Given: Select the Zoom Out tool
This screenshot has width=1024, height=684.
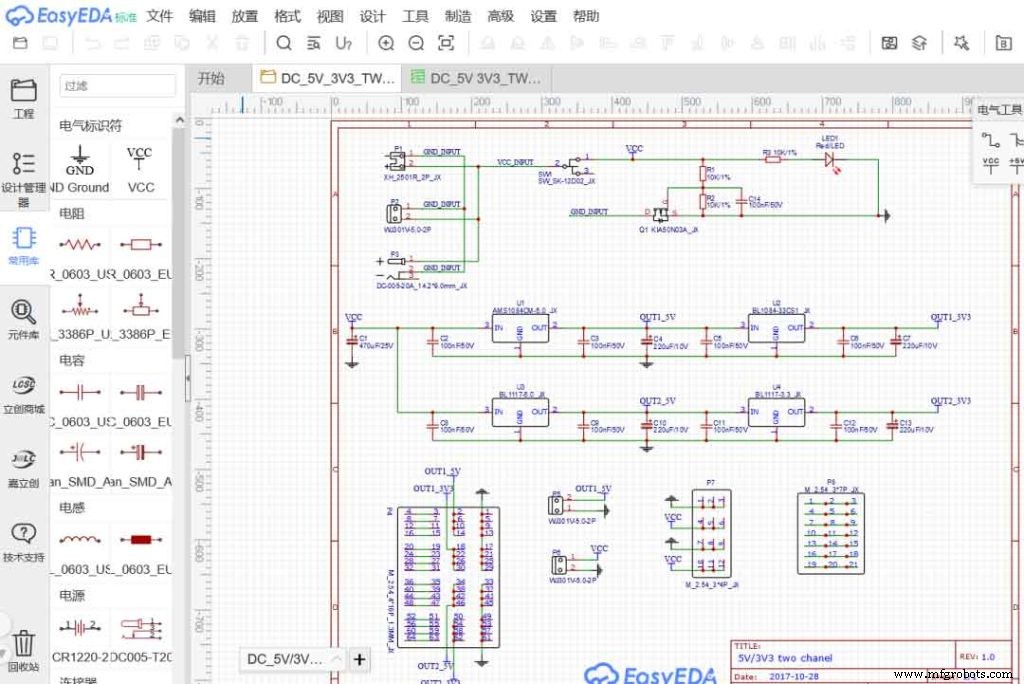Looking at the screenshot, I should [416, 43].
